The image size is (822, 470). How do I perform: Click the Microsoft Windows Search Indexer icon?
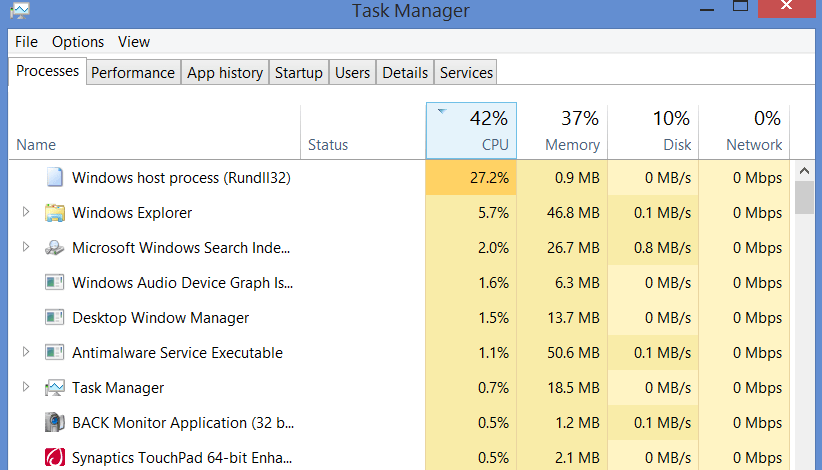55,248
